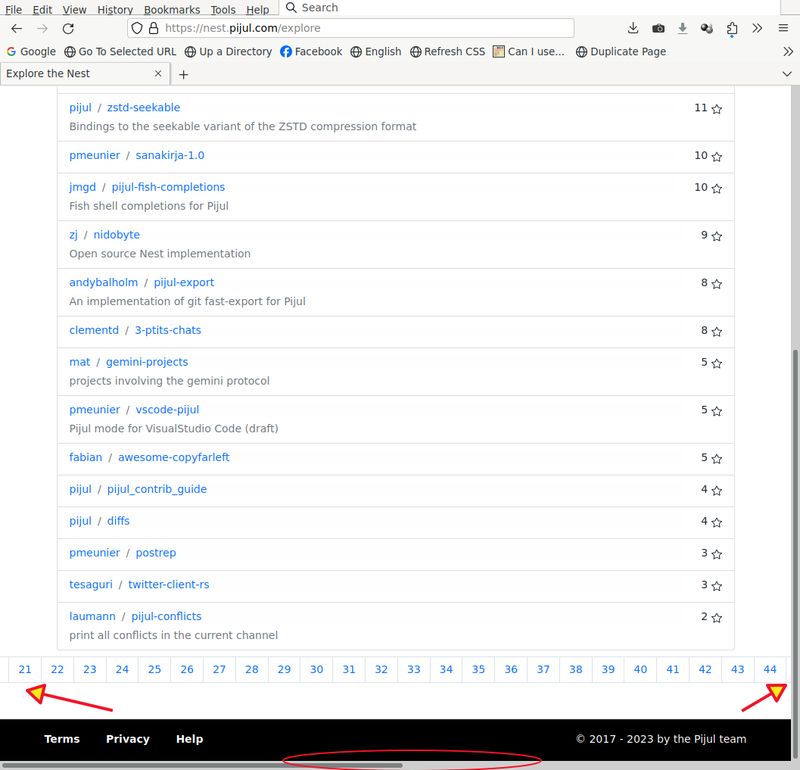Go to pagination page 21
Screen dimensions: 800x770
coord(24,669)
